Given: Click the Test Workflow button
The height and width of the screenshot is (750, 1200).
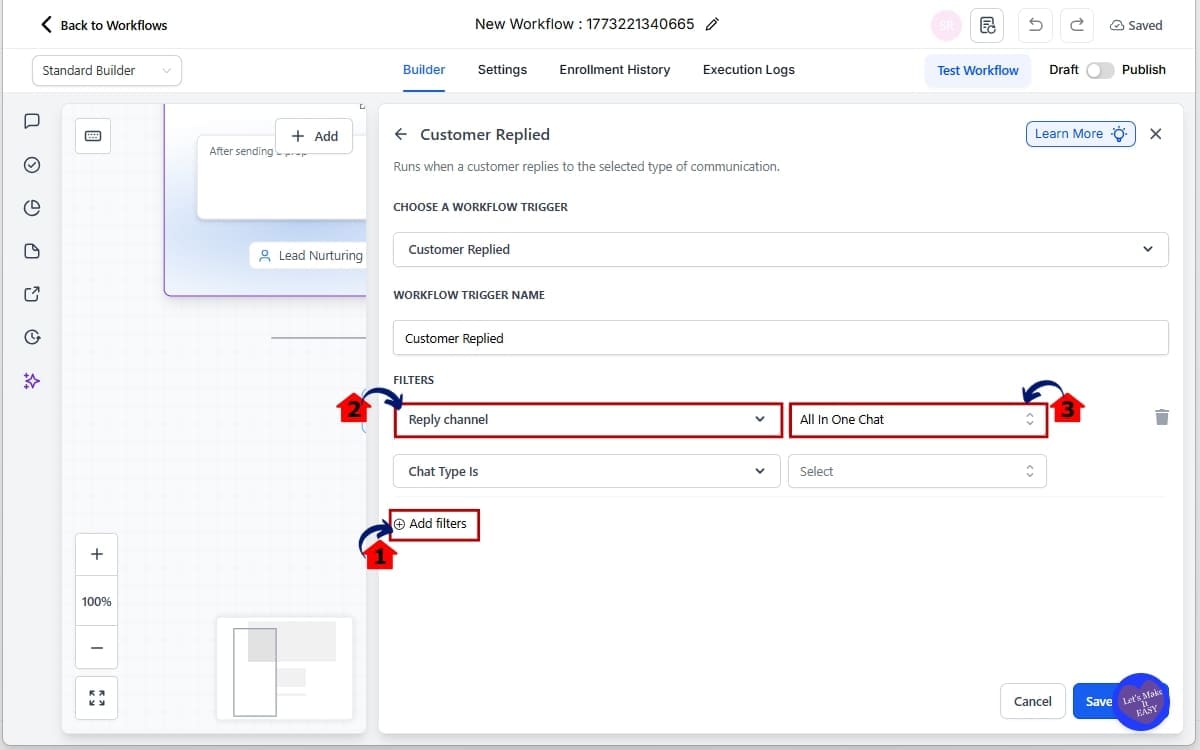Looking at the screenshot, I should coord(978,70).
